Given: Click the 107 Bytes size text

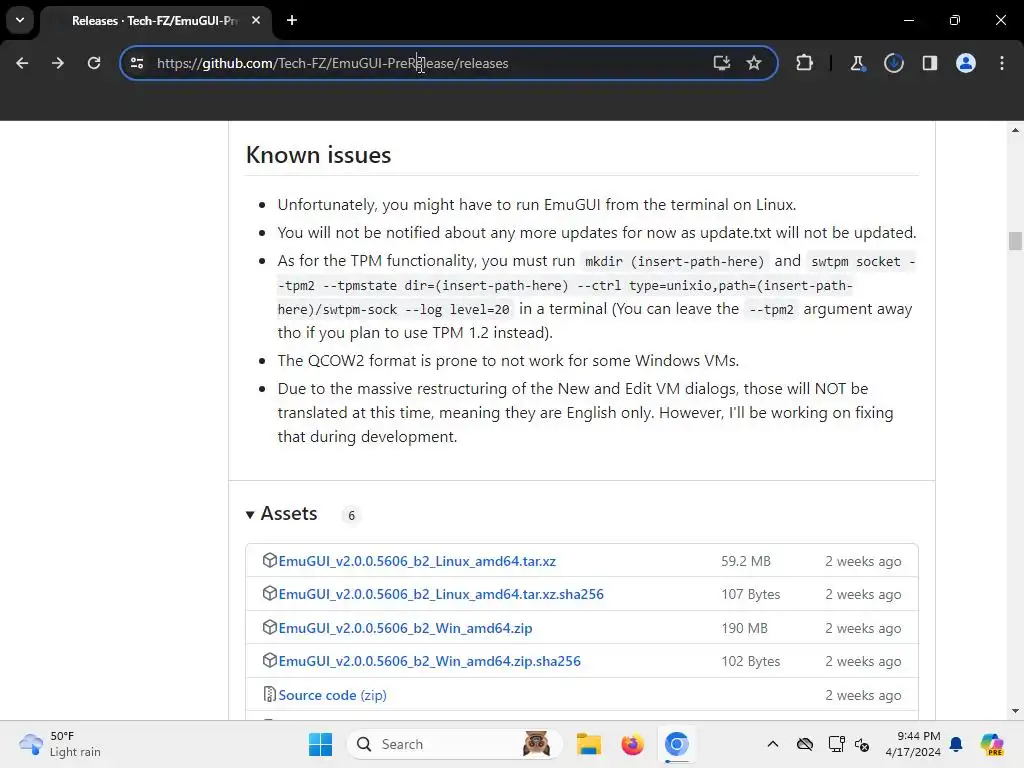Looking at the screenshot, I should pyautogui.click(x=750, y=594).
